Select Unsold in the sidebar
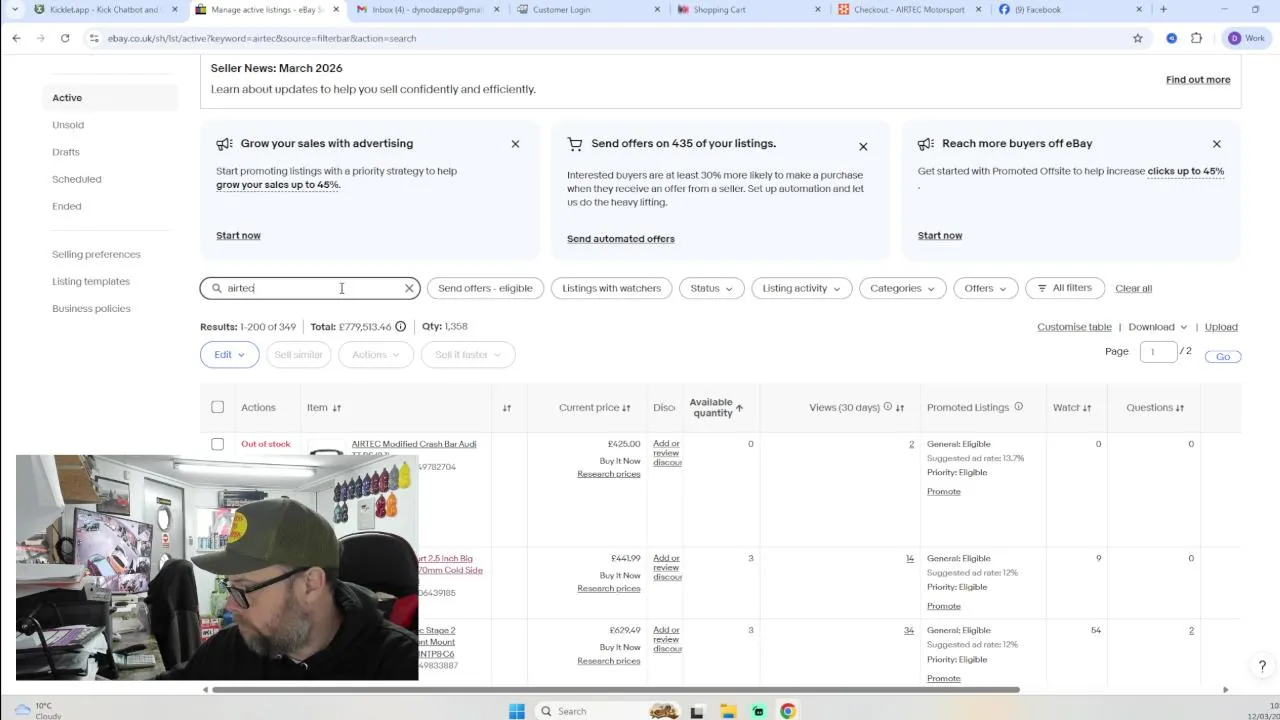The height and width of the screenshot is (720, 1280). tap(68, 125)
